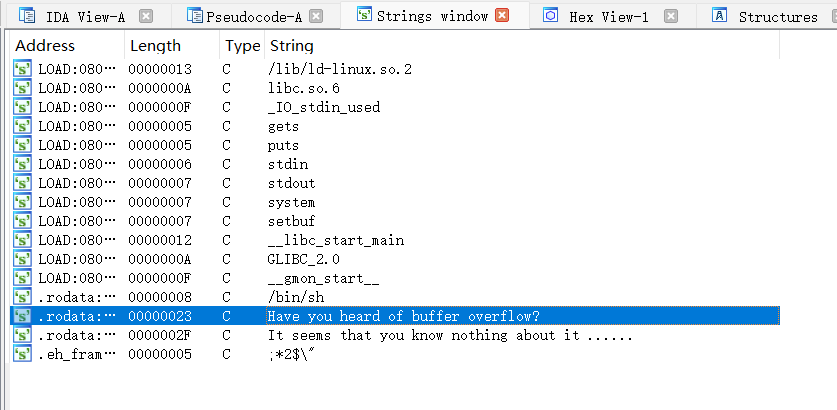Viewport: 837px width, 410px height.
Task: Click the Hex View-1 tab icon
Action: 550,17
